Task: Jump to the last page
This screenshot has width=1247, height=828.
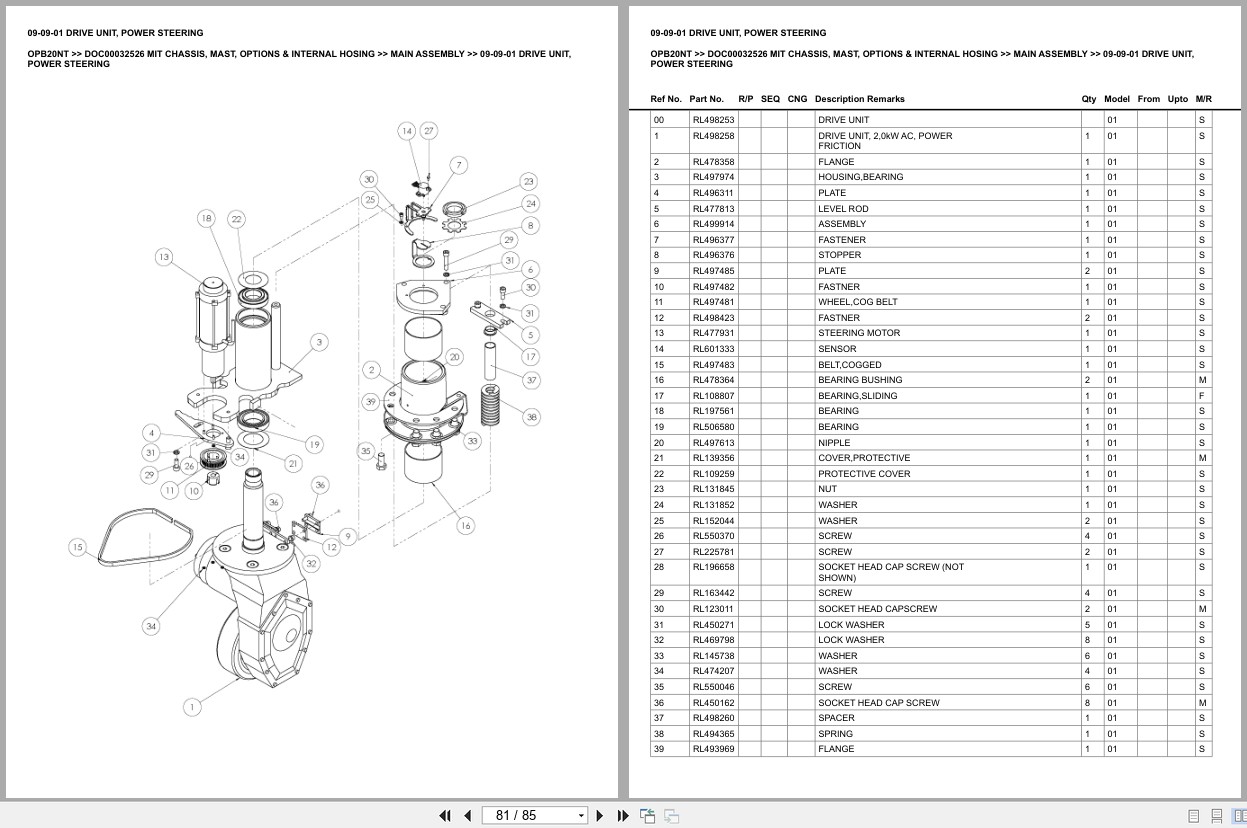Action: point(623,815)
